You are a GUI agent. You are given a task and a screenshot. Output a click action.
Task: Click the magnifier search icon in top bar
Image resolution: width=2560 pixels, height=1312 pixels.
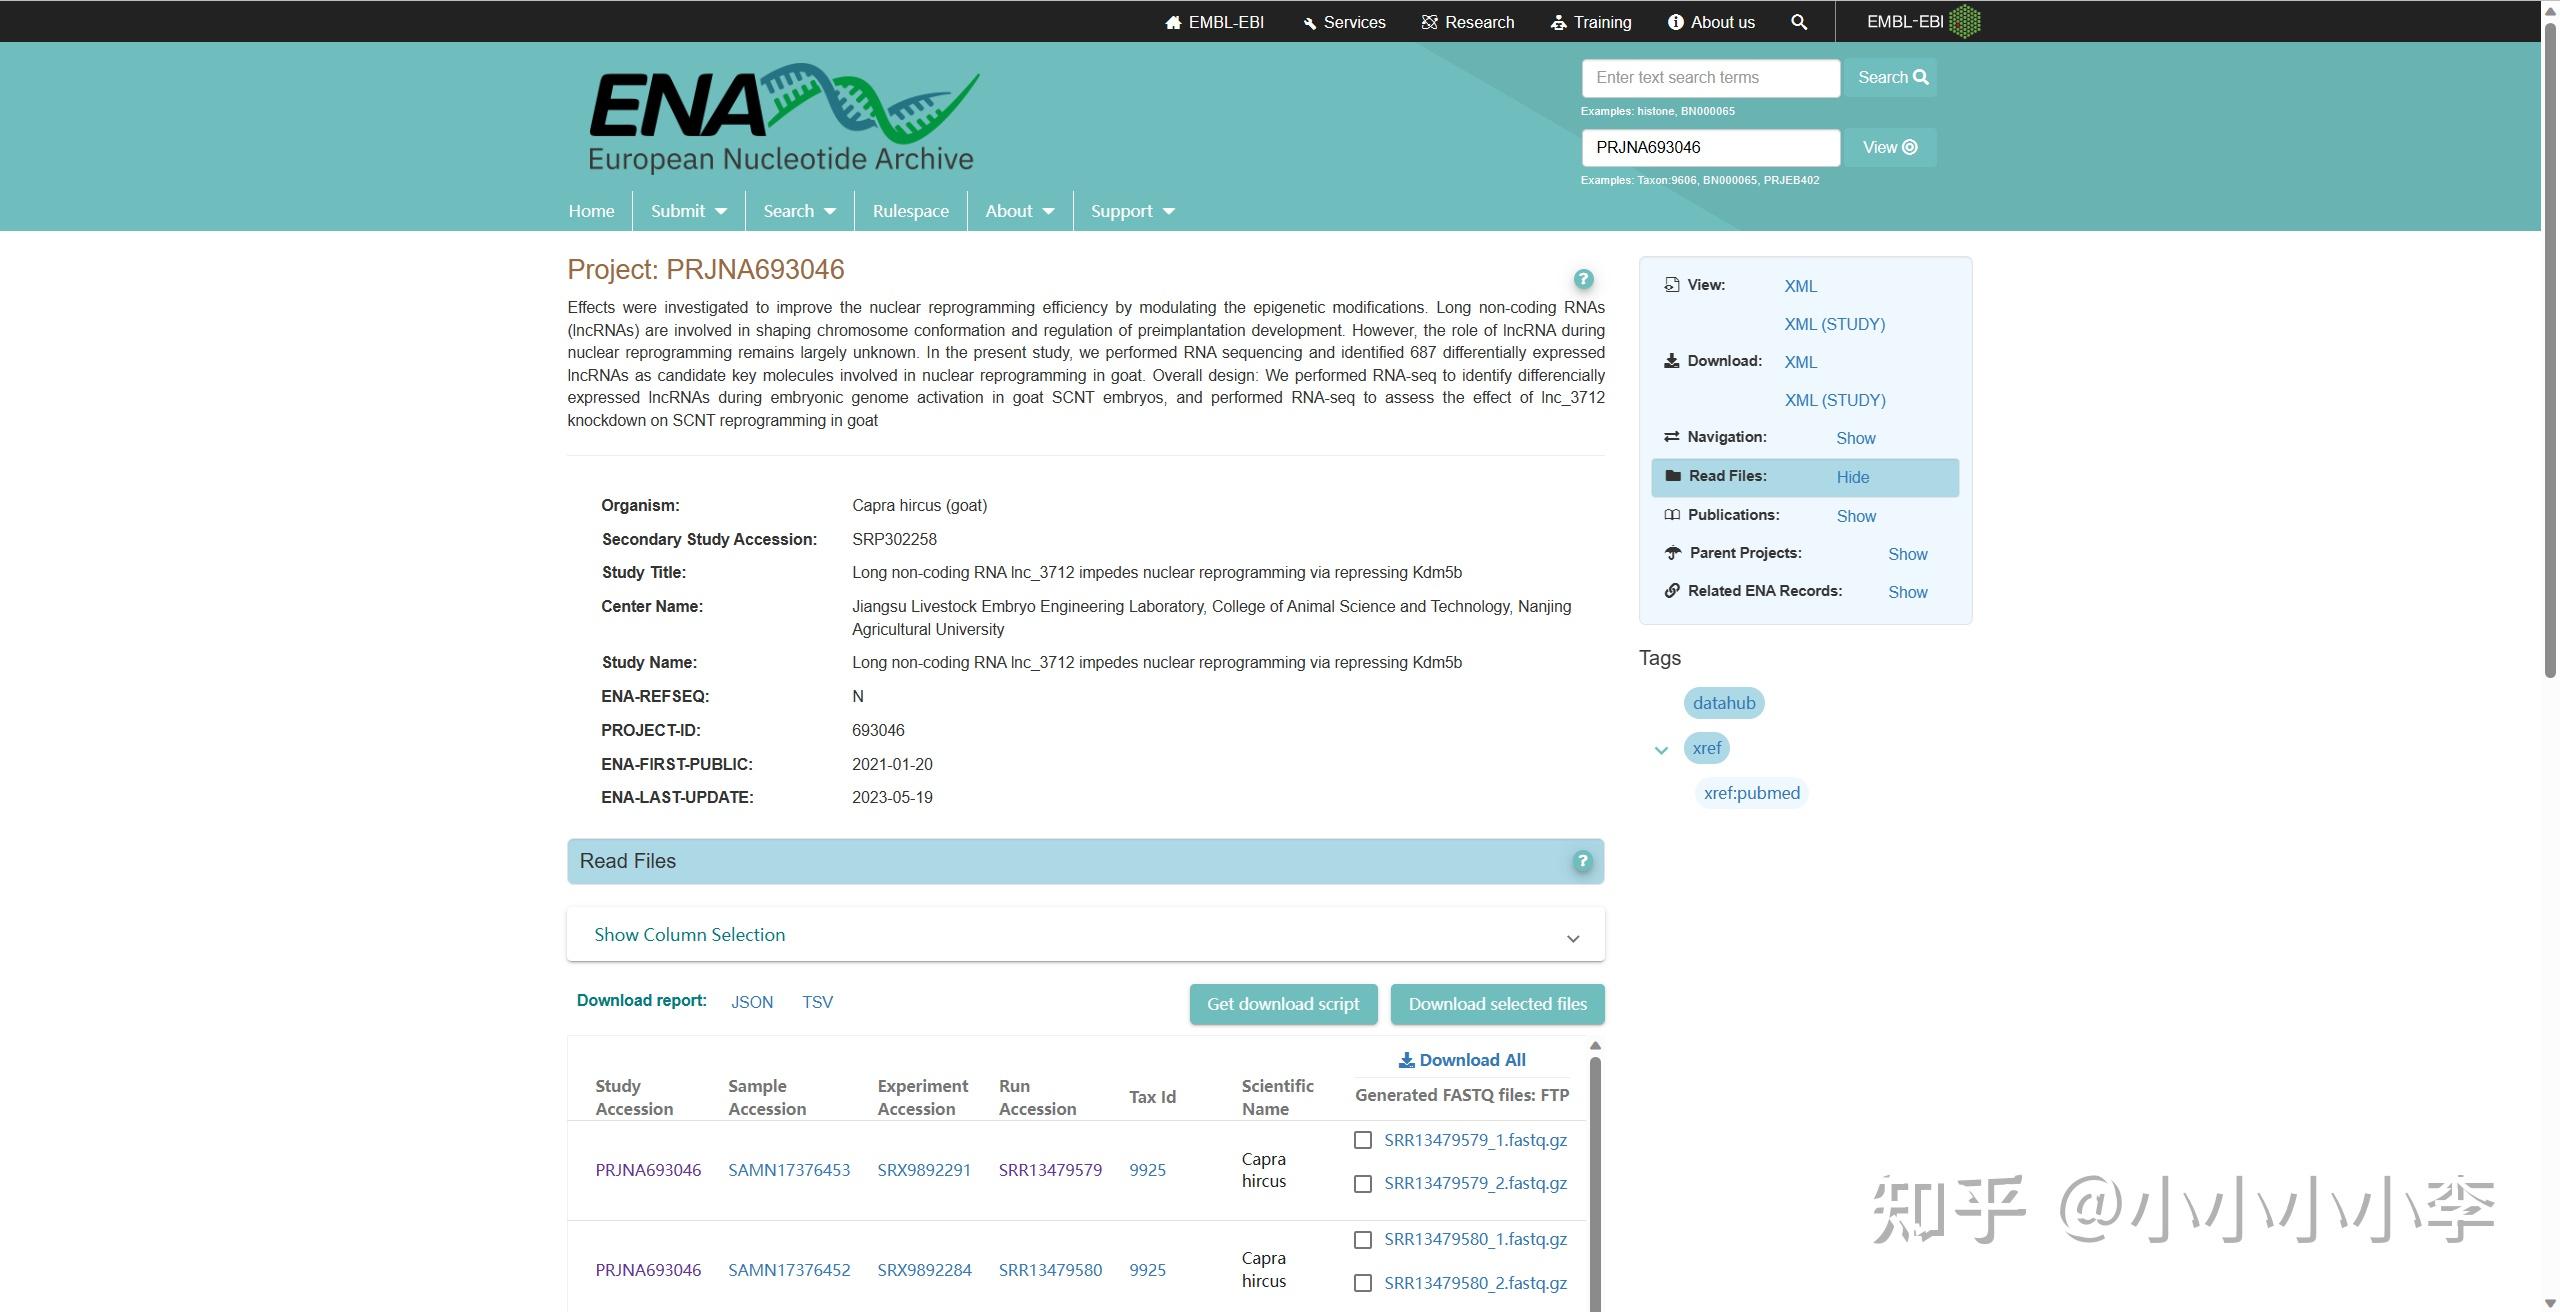tap(1799, 22)
